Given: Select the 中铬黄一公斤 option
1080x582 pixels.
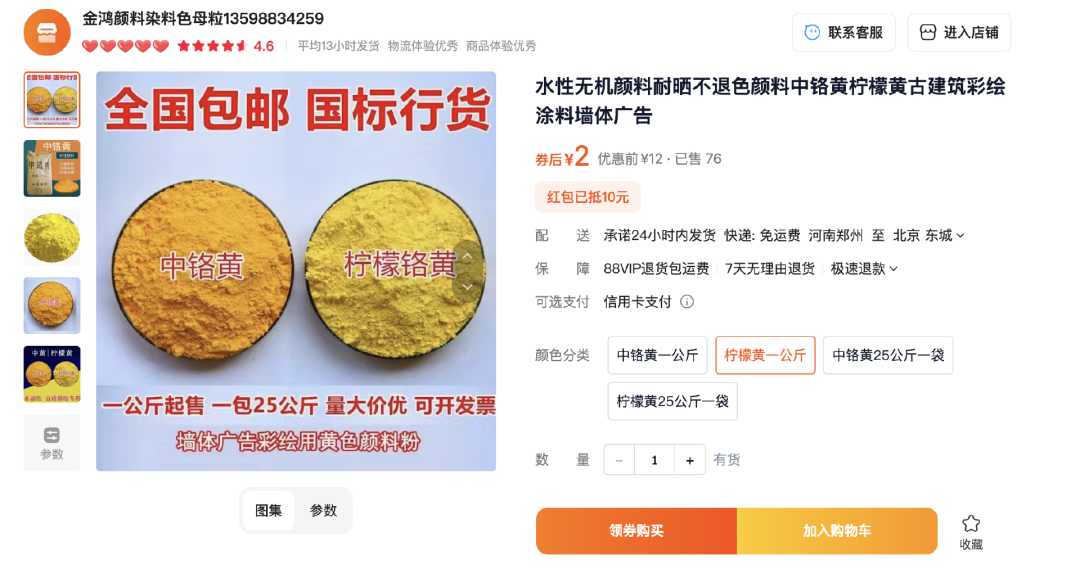Looking at the screenshot, I should [657, 355].
